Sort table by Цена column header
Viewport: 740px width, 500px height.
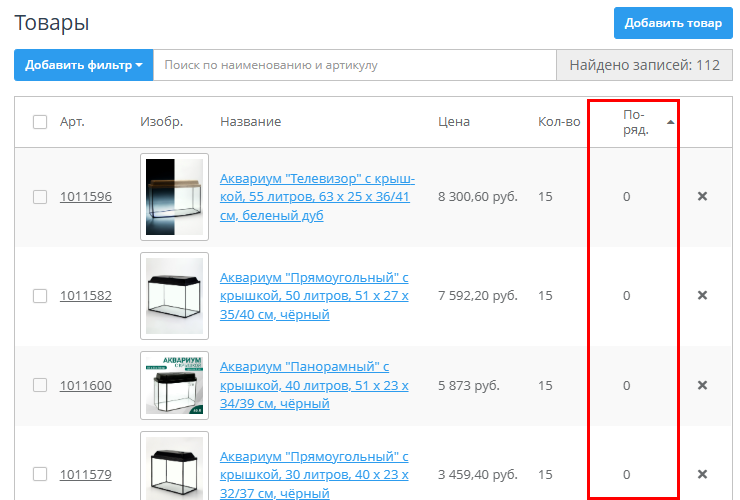coord(454,122)
